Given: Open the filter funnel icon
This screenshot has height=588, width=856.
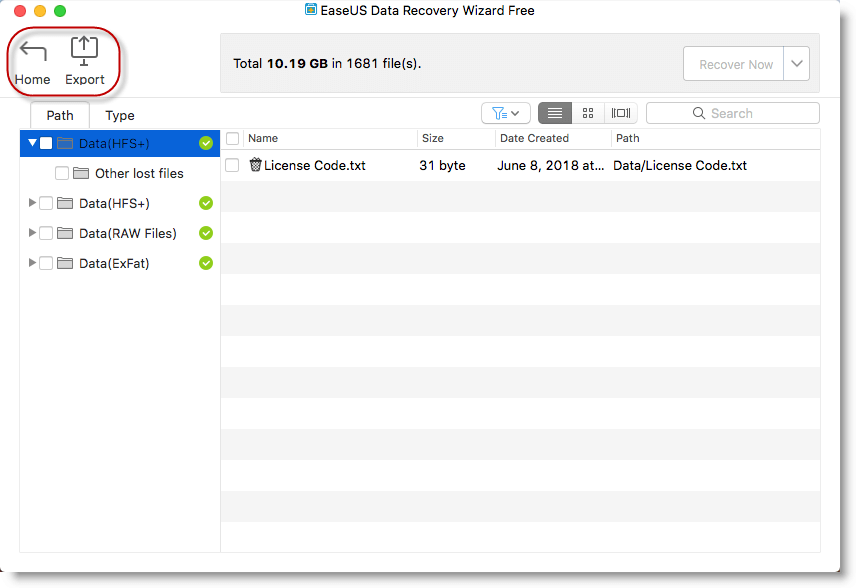Looking at the screenshot, I should (x=501, y=113).
